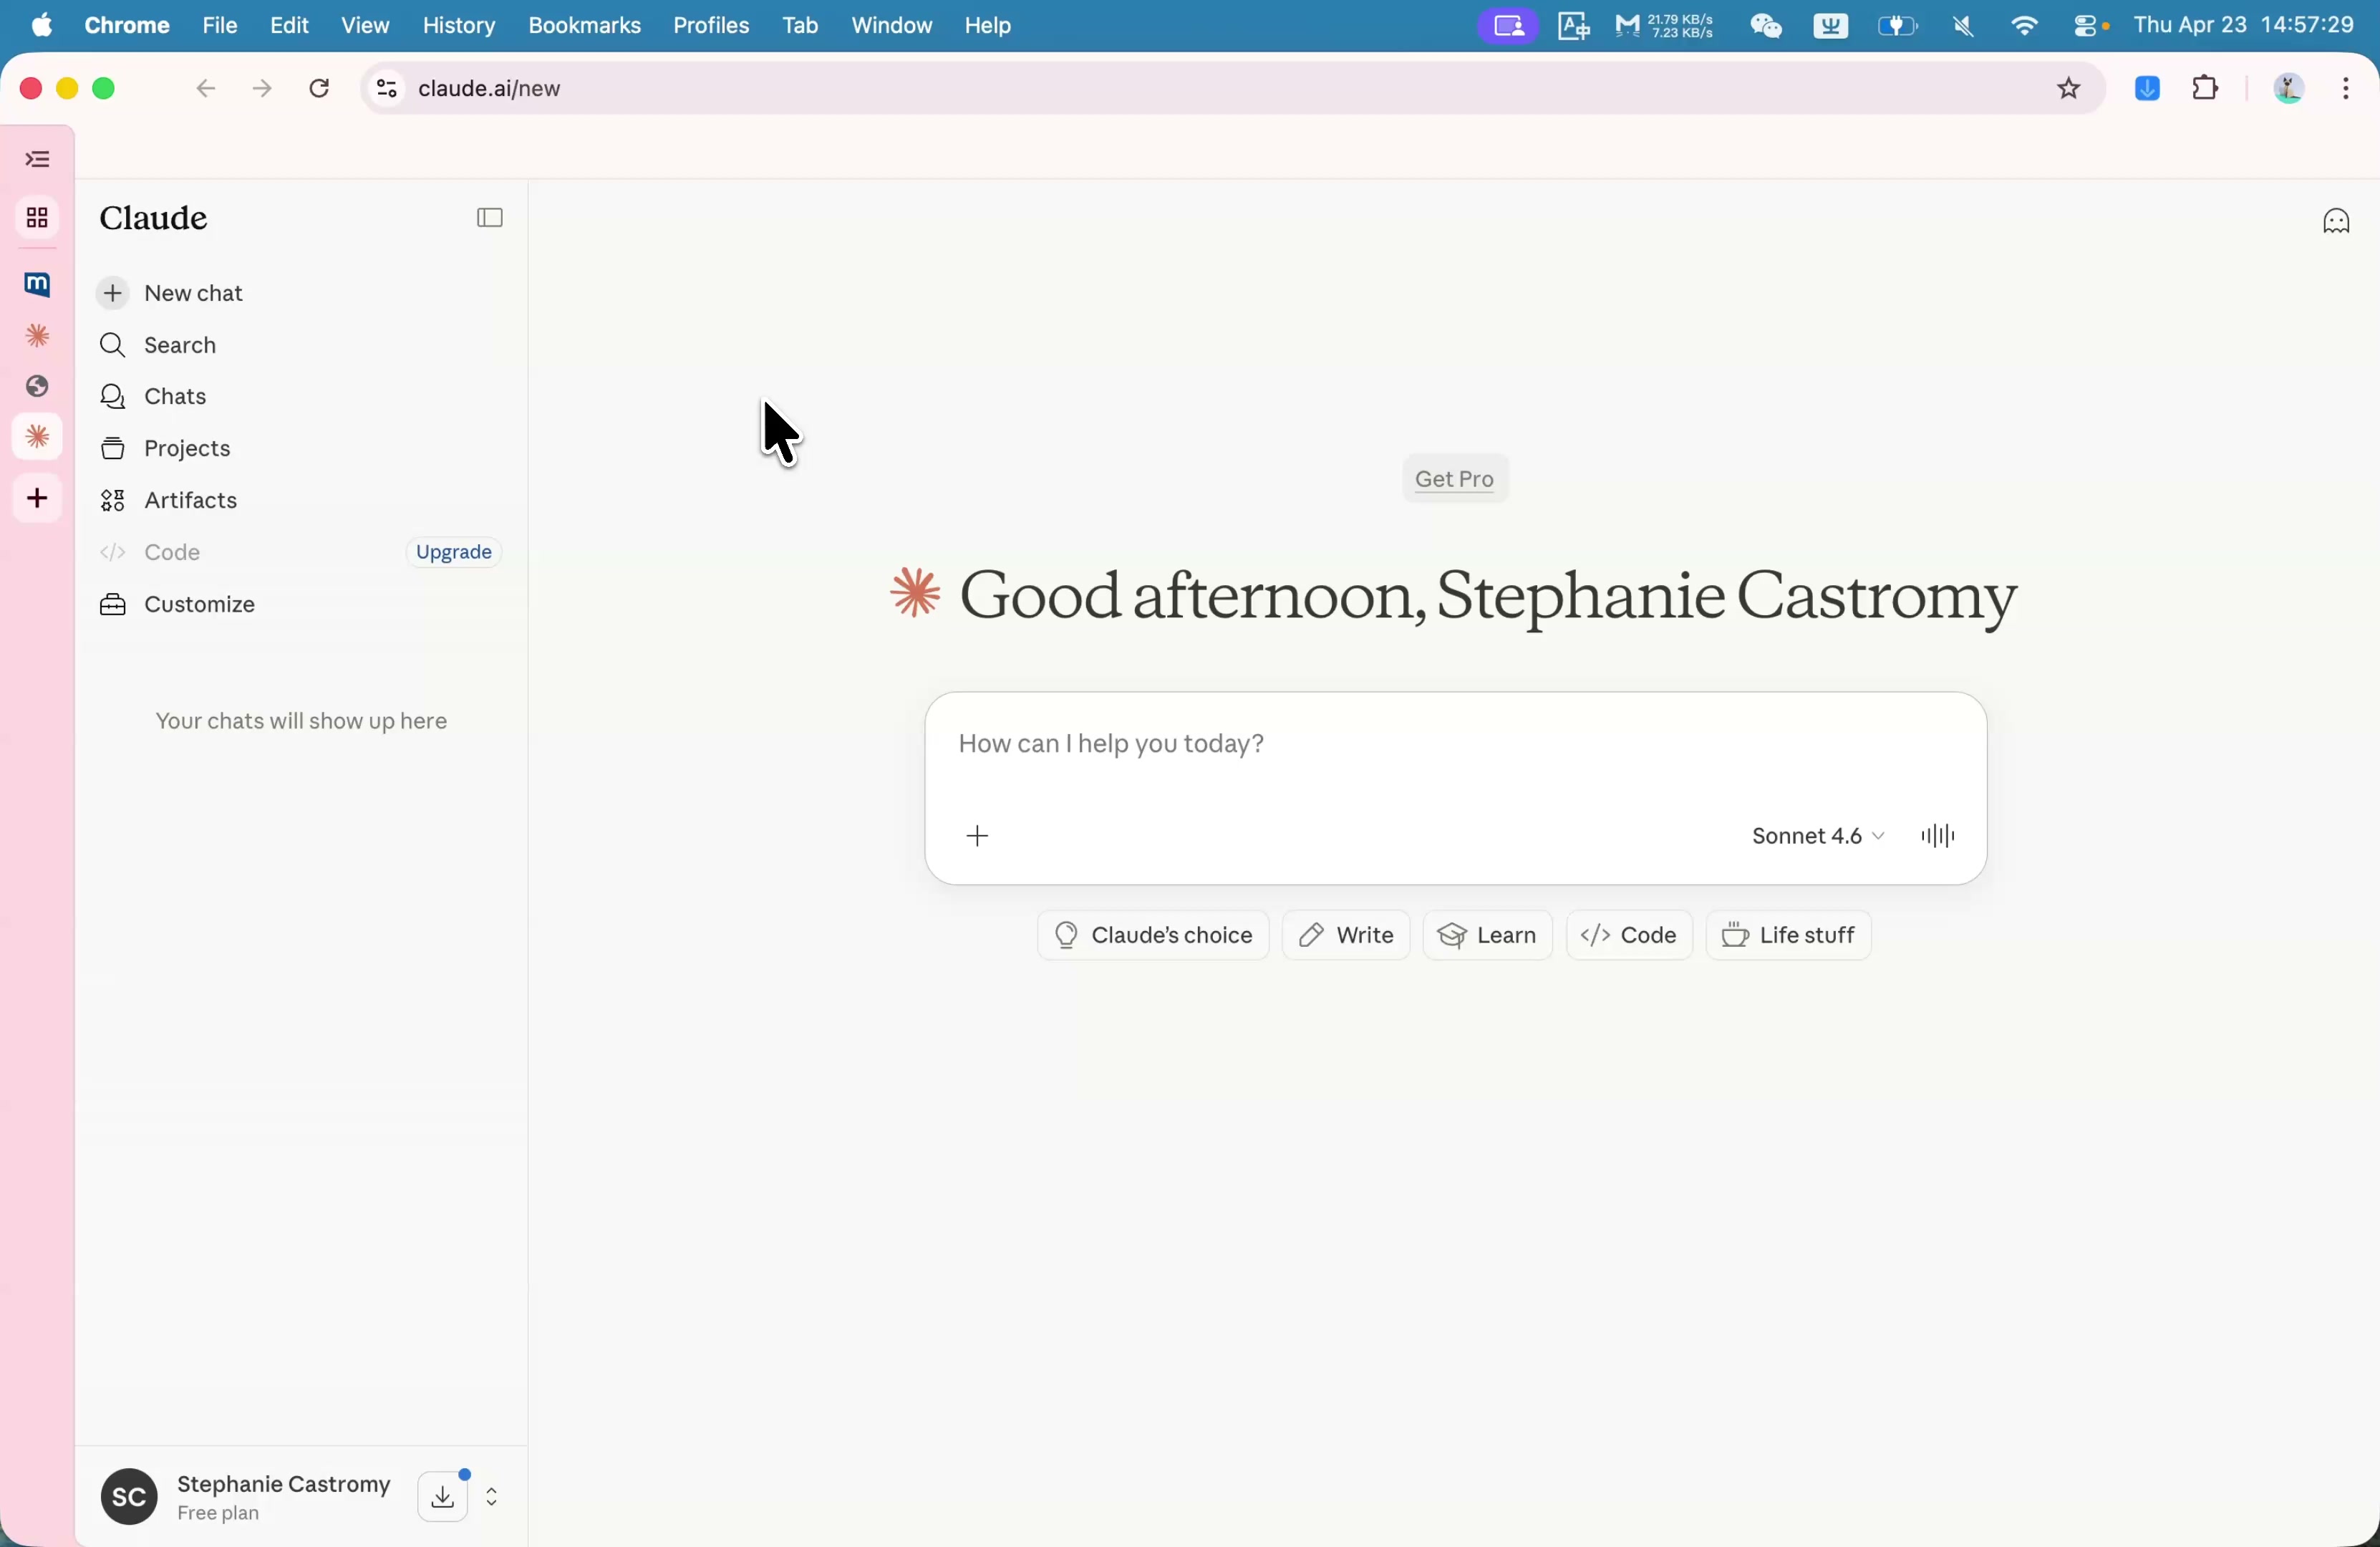Open the Tab menu
This screenshot has height=1547, width=2380.
pos(801,25)
